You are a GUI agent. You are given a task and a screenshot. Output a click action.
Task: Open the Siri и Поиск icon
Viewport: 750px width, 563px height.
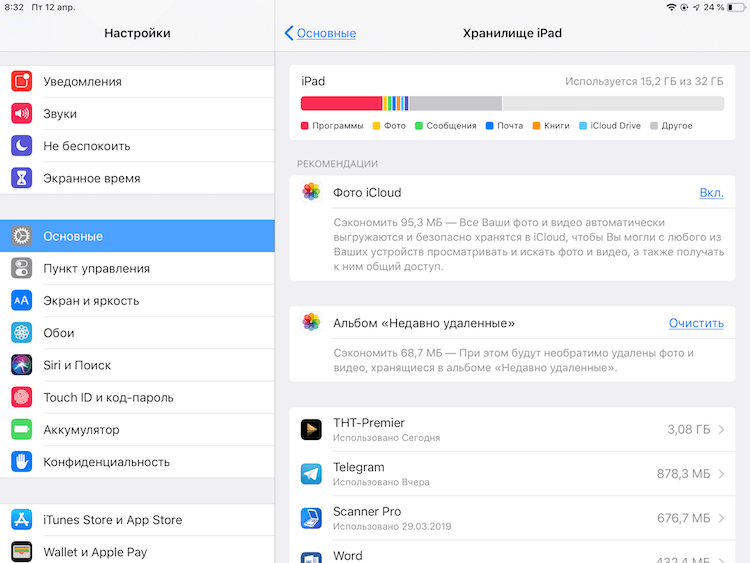[x=22, y=365]
